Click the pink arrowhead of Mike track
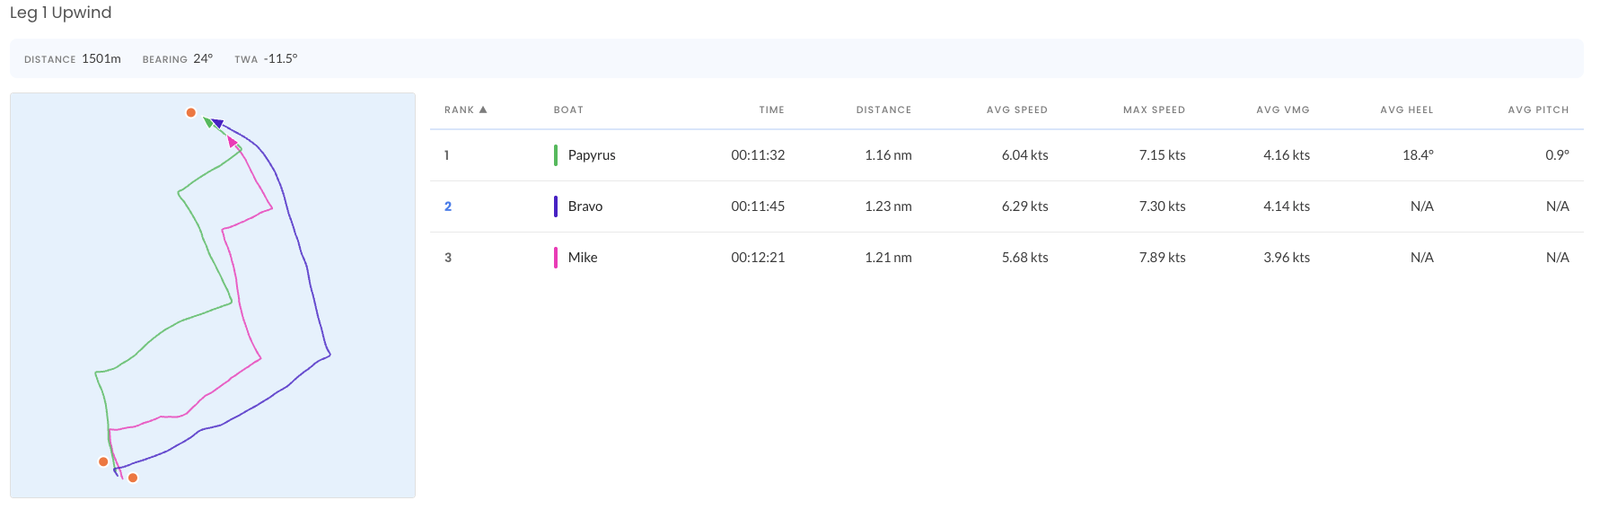This screenshot has width=1600, height=518. (233, 143)
